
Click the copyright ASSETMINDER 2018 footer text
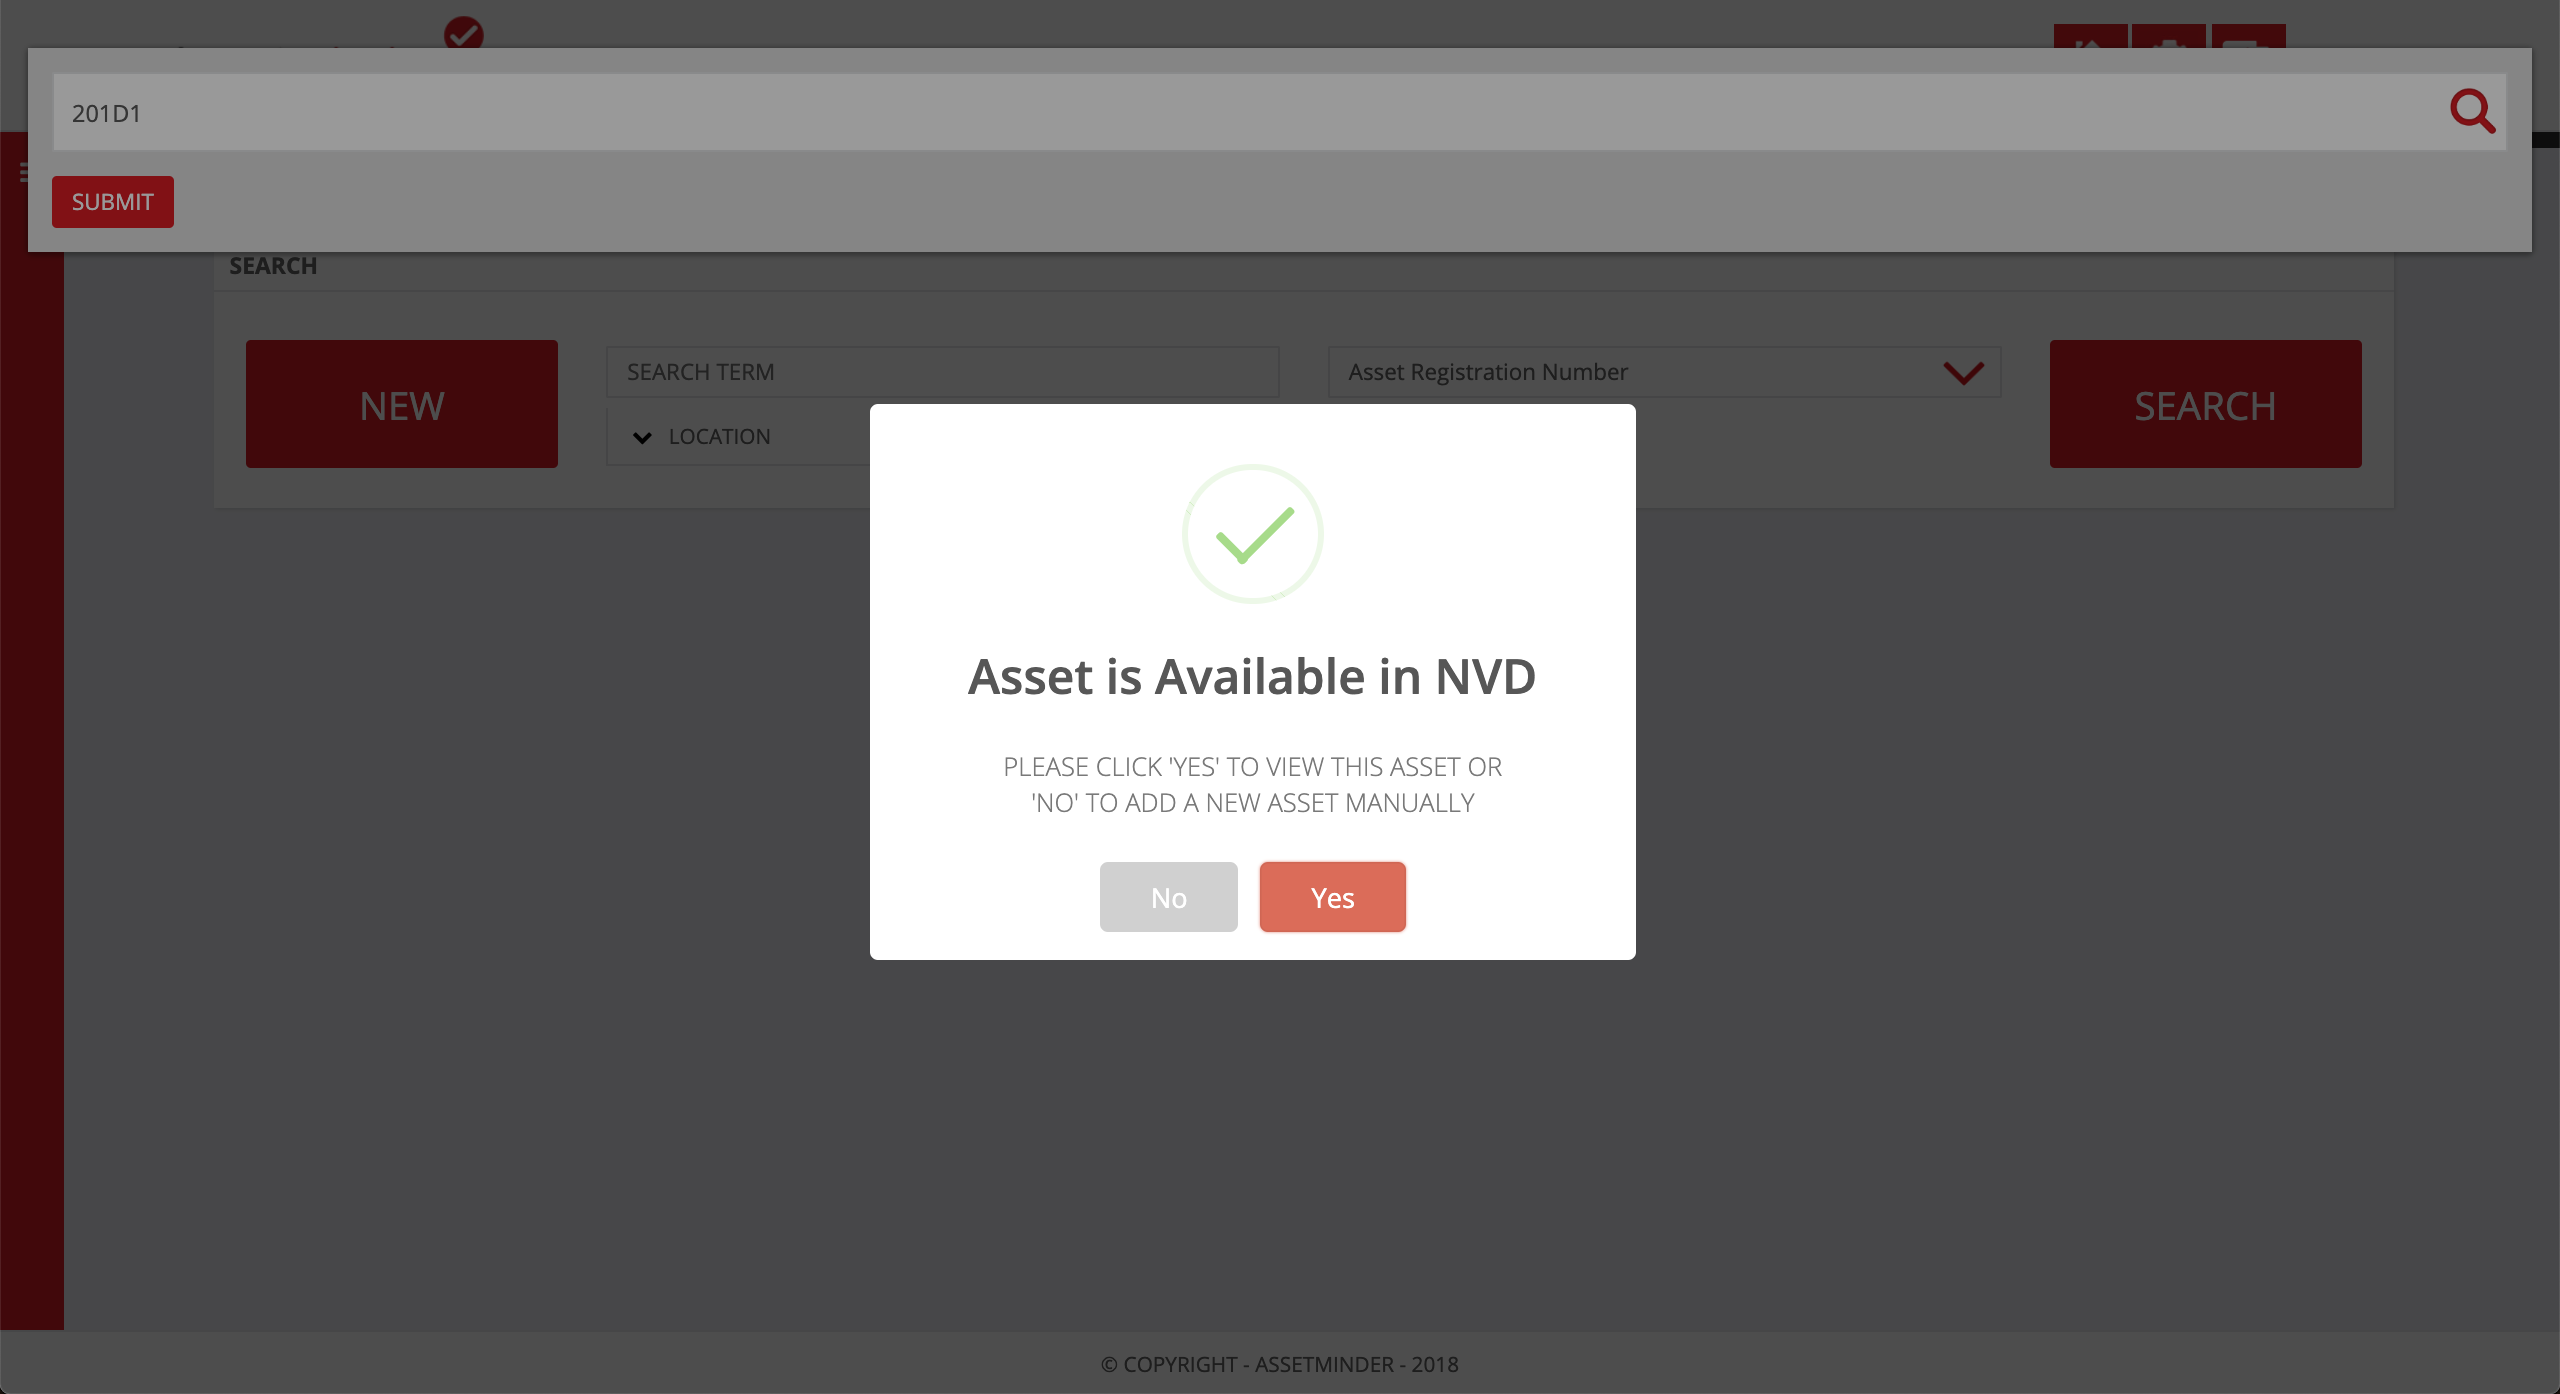coord(1279,1364)
